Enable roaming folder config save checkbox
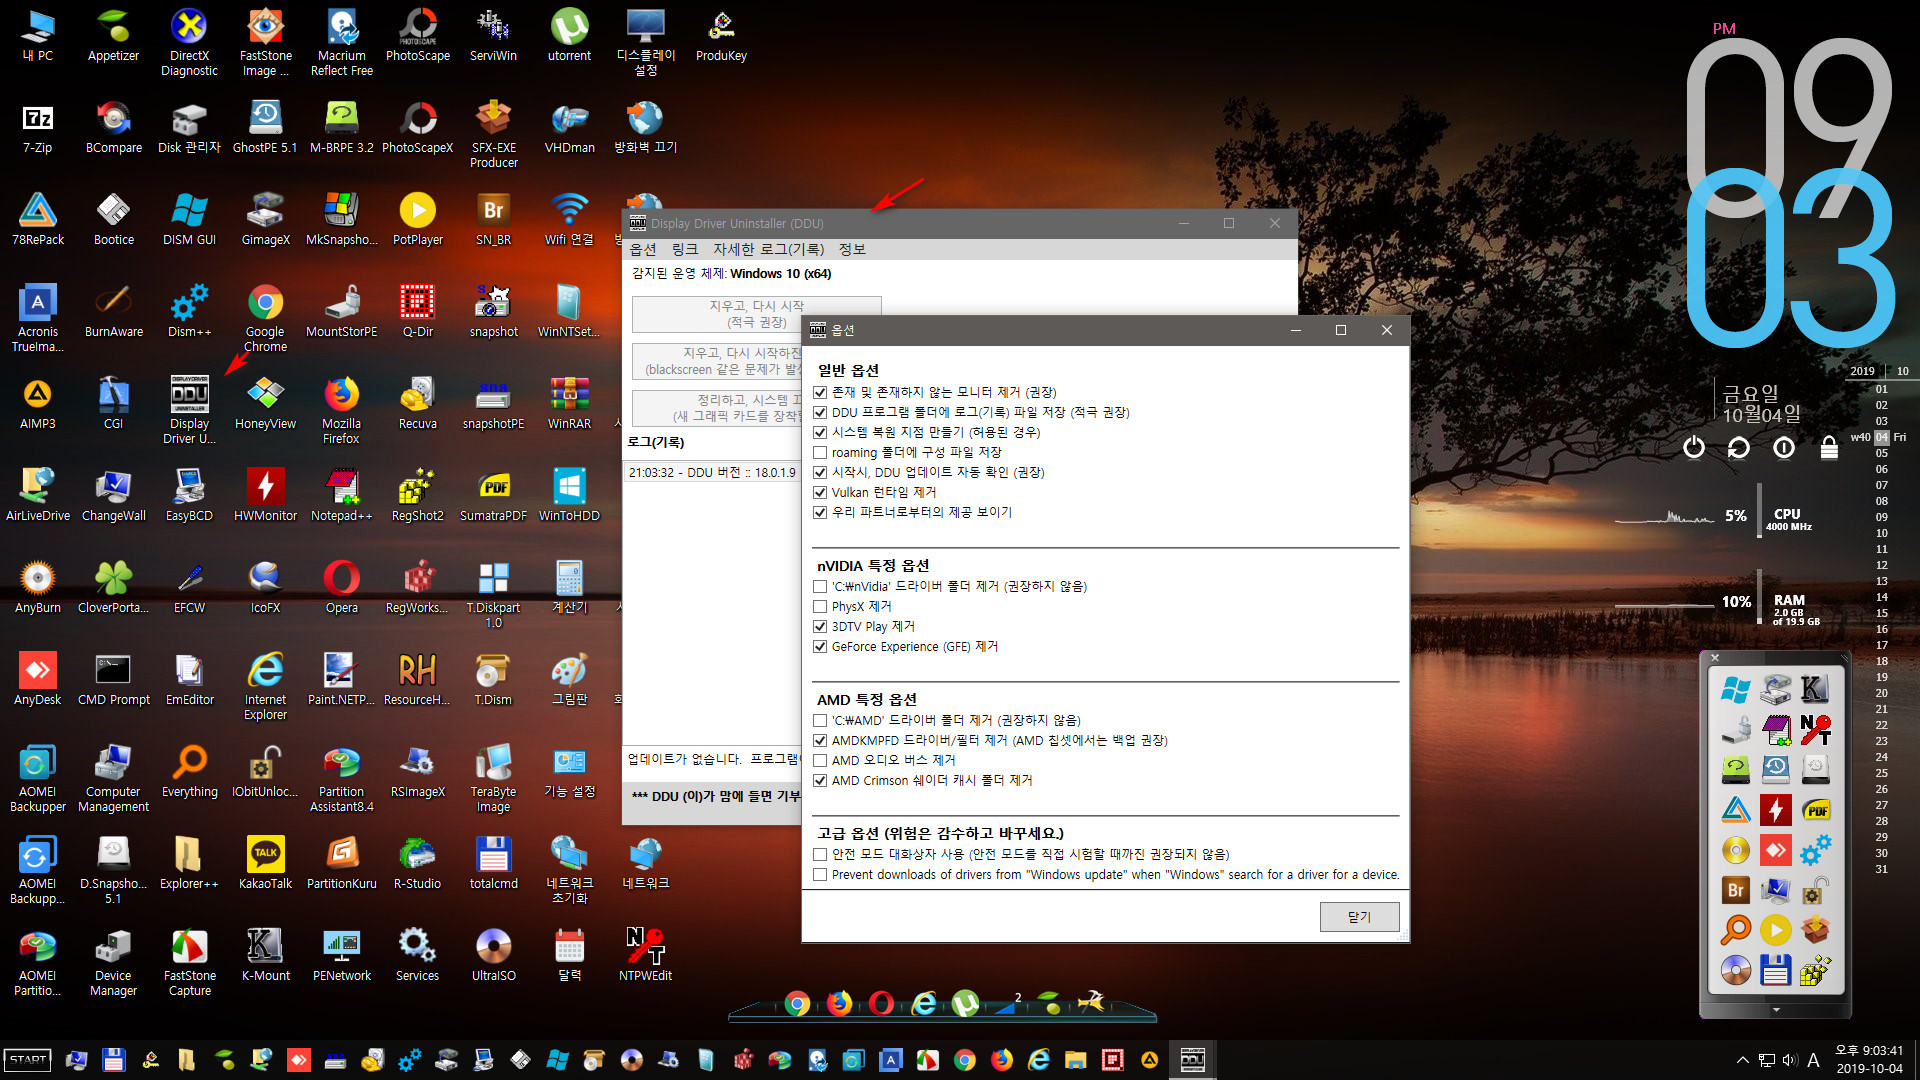Screen dimensions: 1920x1080 pyautogui.click(x=820, y=452)
